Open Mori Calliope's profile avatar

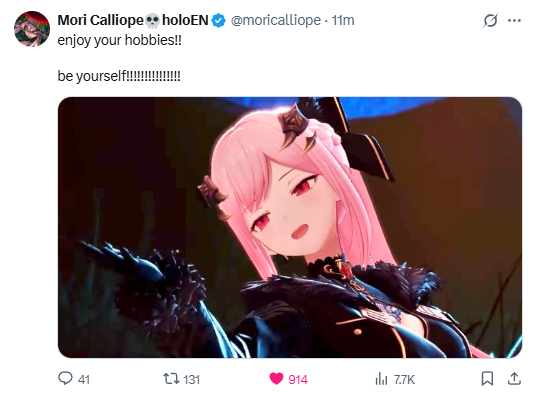coord(32,29)
